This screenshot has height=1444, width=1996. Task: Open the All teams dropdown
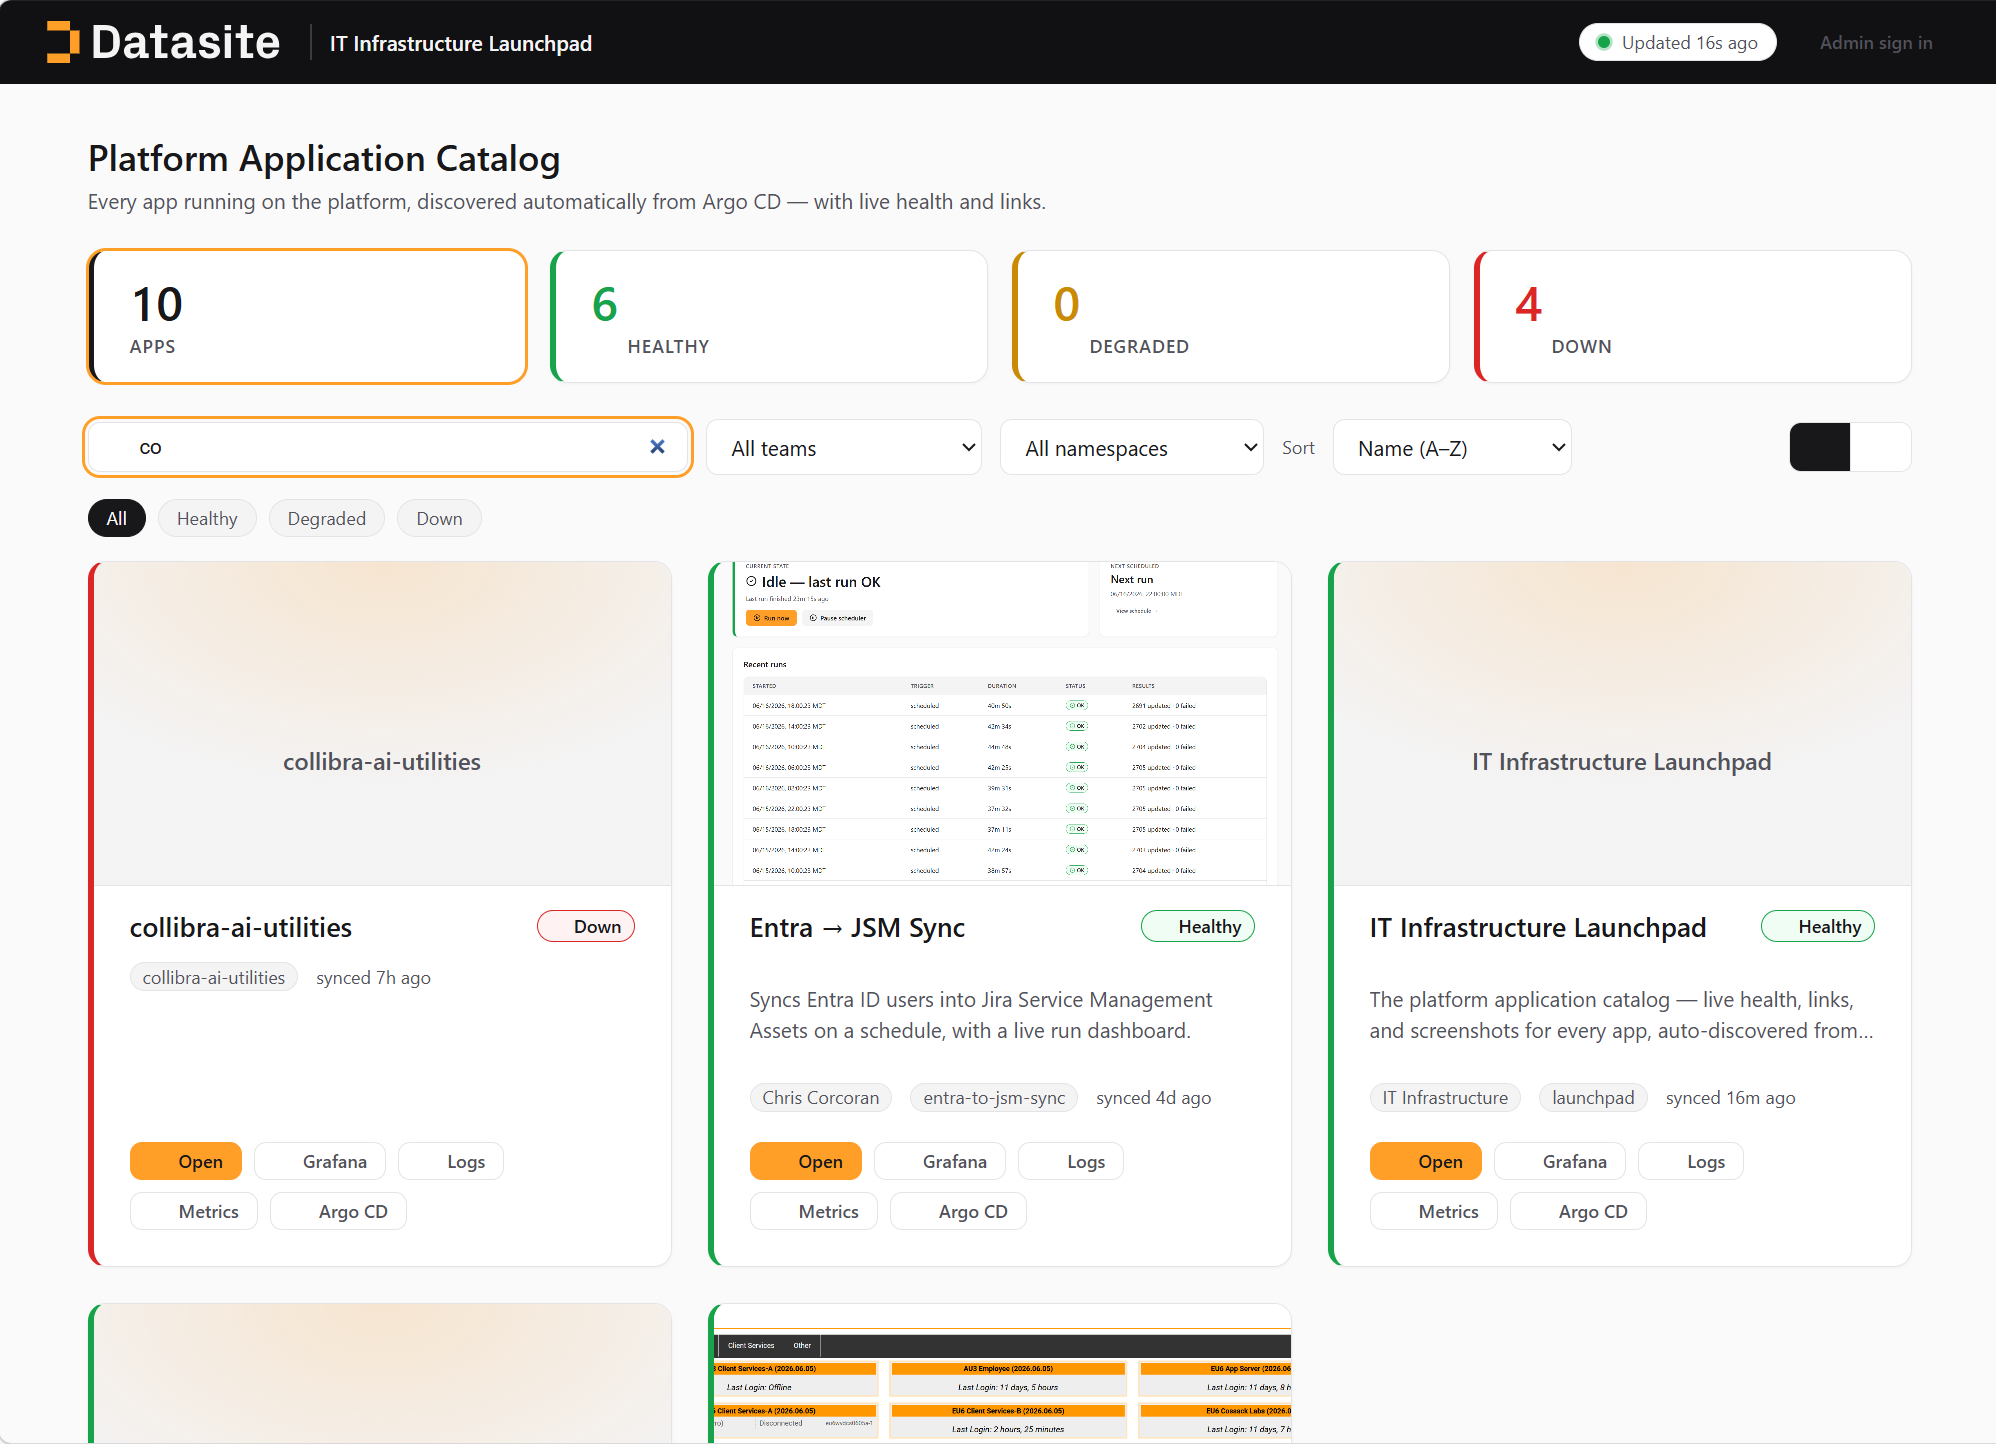tap(844, 448)
